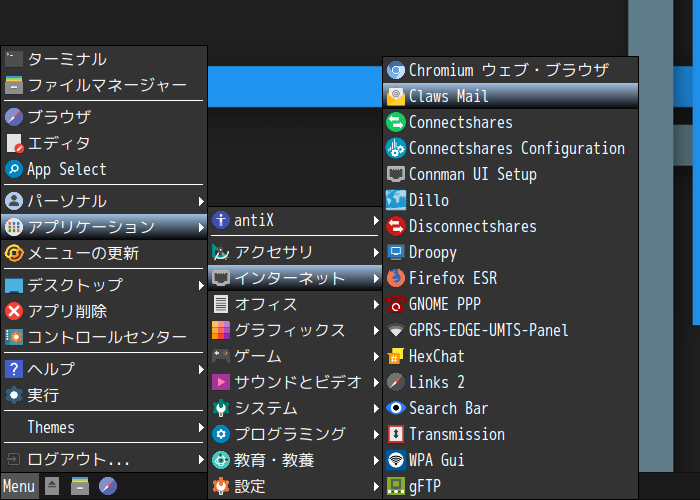700x500 pixels.
Task: Click the Dillo globe icon
Action: pos(396,200)
